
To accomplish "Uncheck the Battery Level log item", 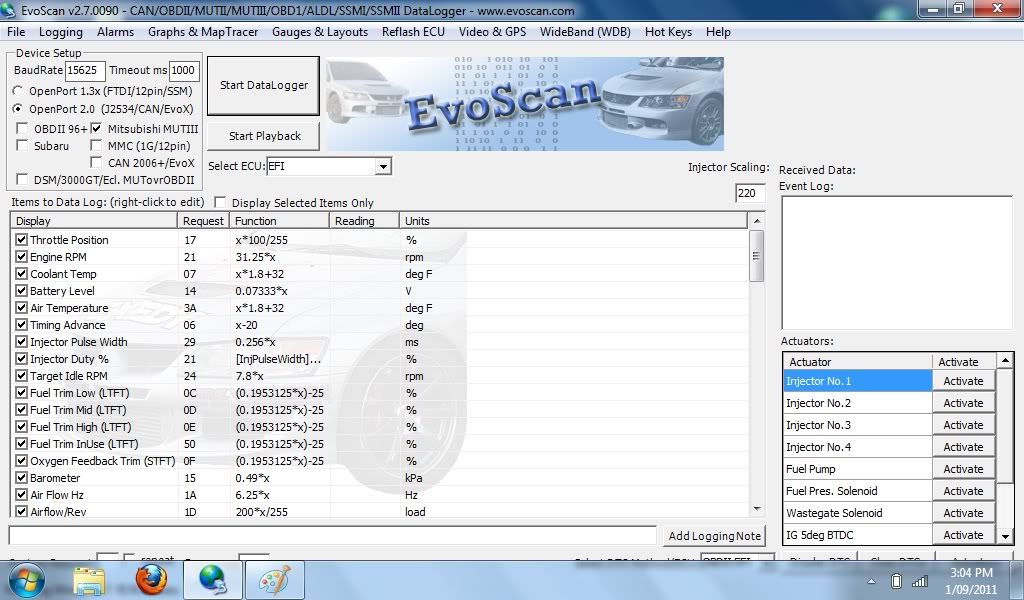I will (22, 291).
